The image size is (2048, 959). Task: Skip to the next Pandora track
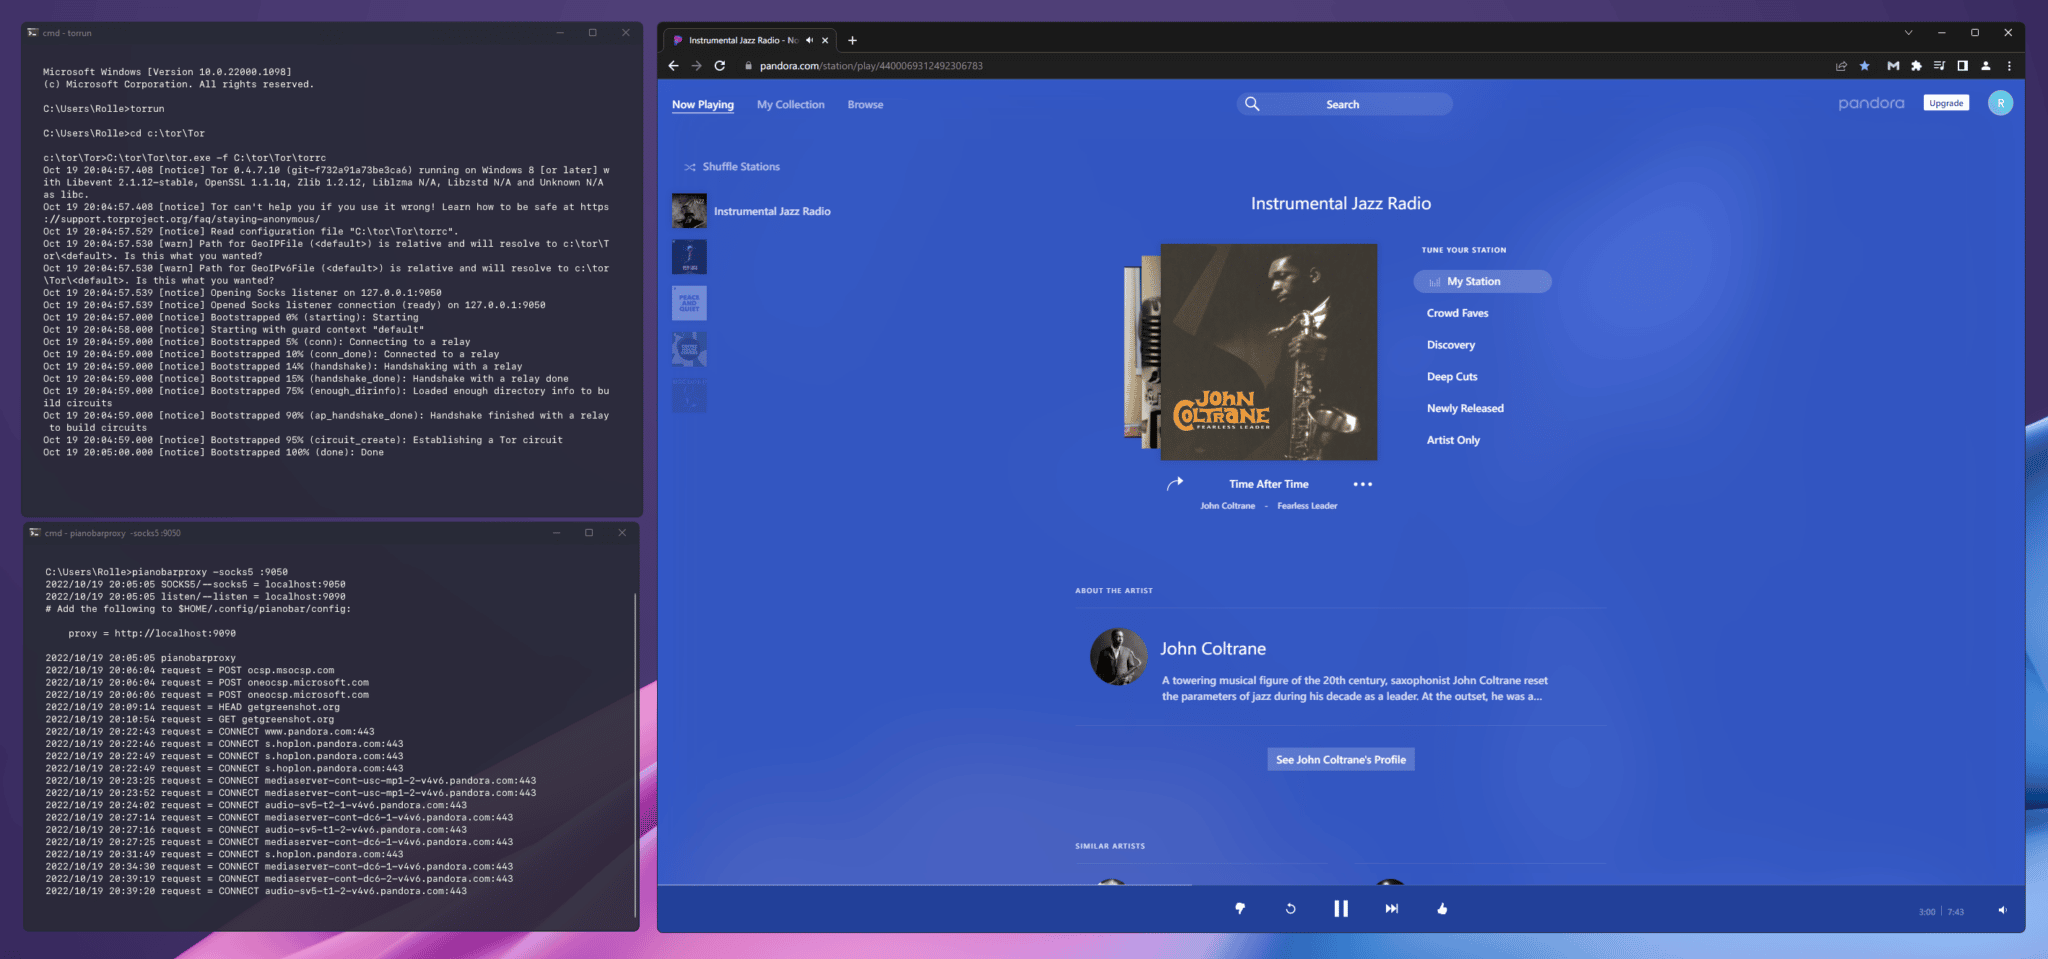coord(1391,908)
